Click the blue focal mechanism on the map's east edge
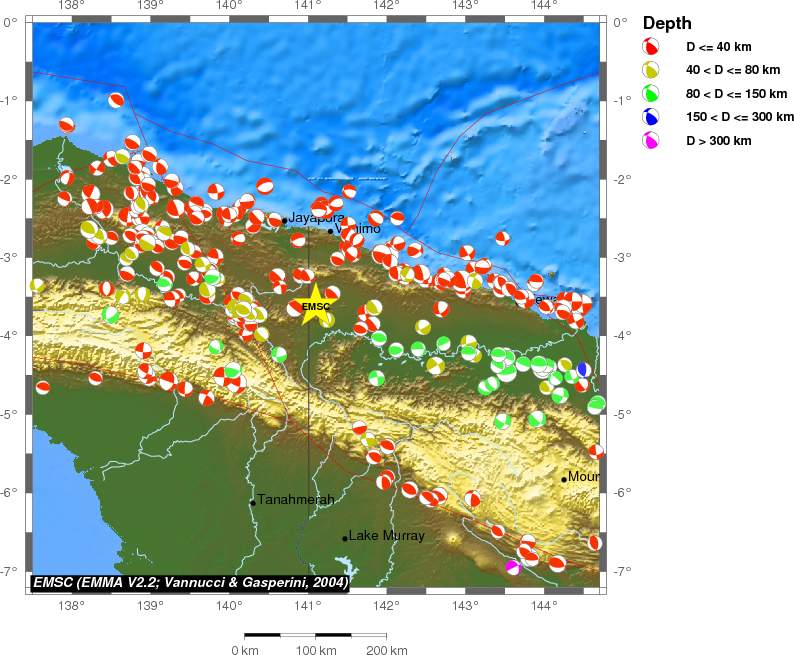Screen dimensions: 794x655 pyautogui.click(x=583, y=370)
